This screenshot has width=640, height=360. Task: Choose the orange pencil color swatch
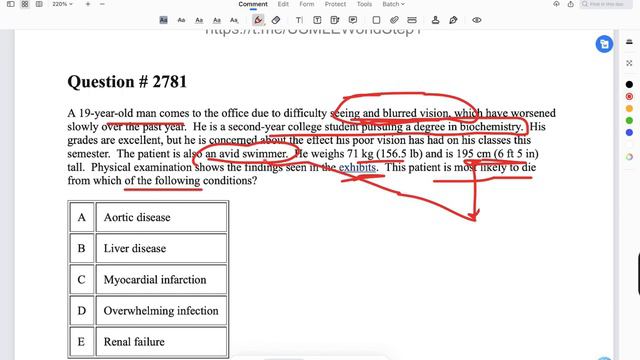pos(629,108)
